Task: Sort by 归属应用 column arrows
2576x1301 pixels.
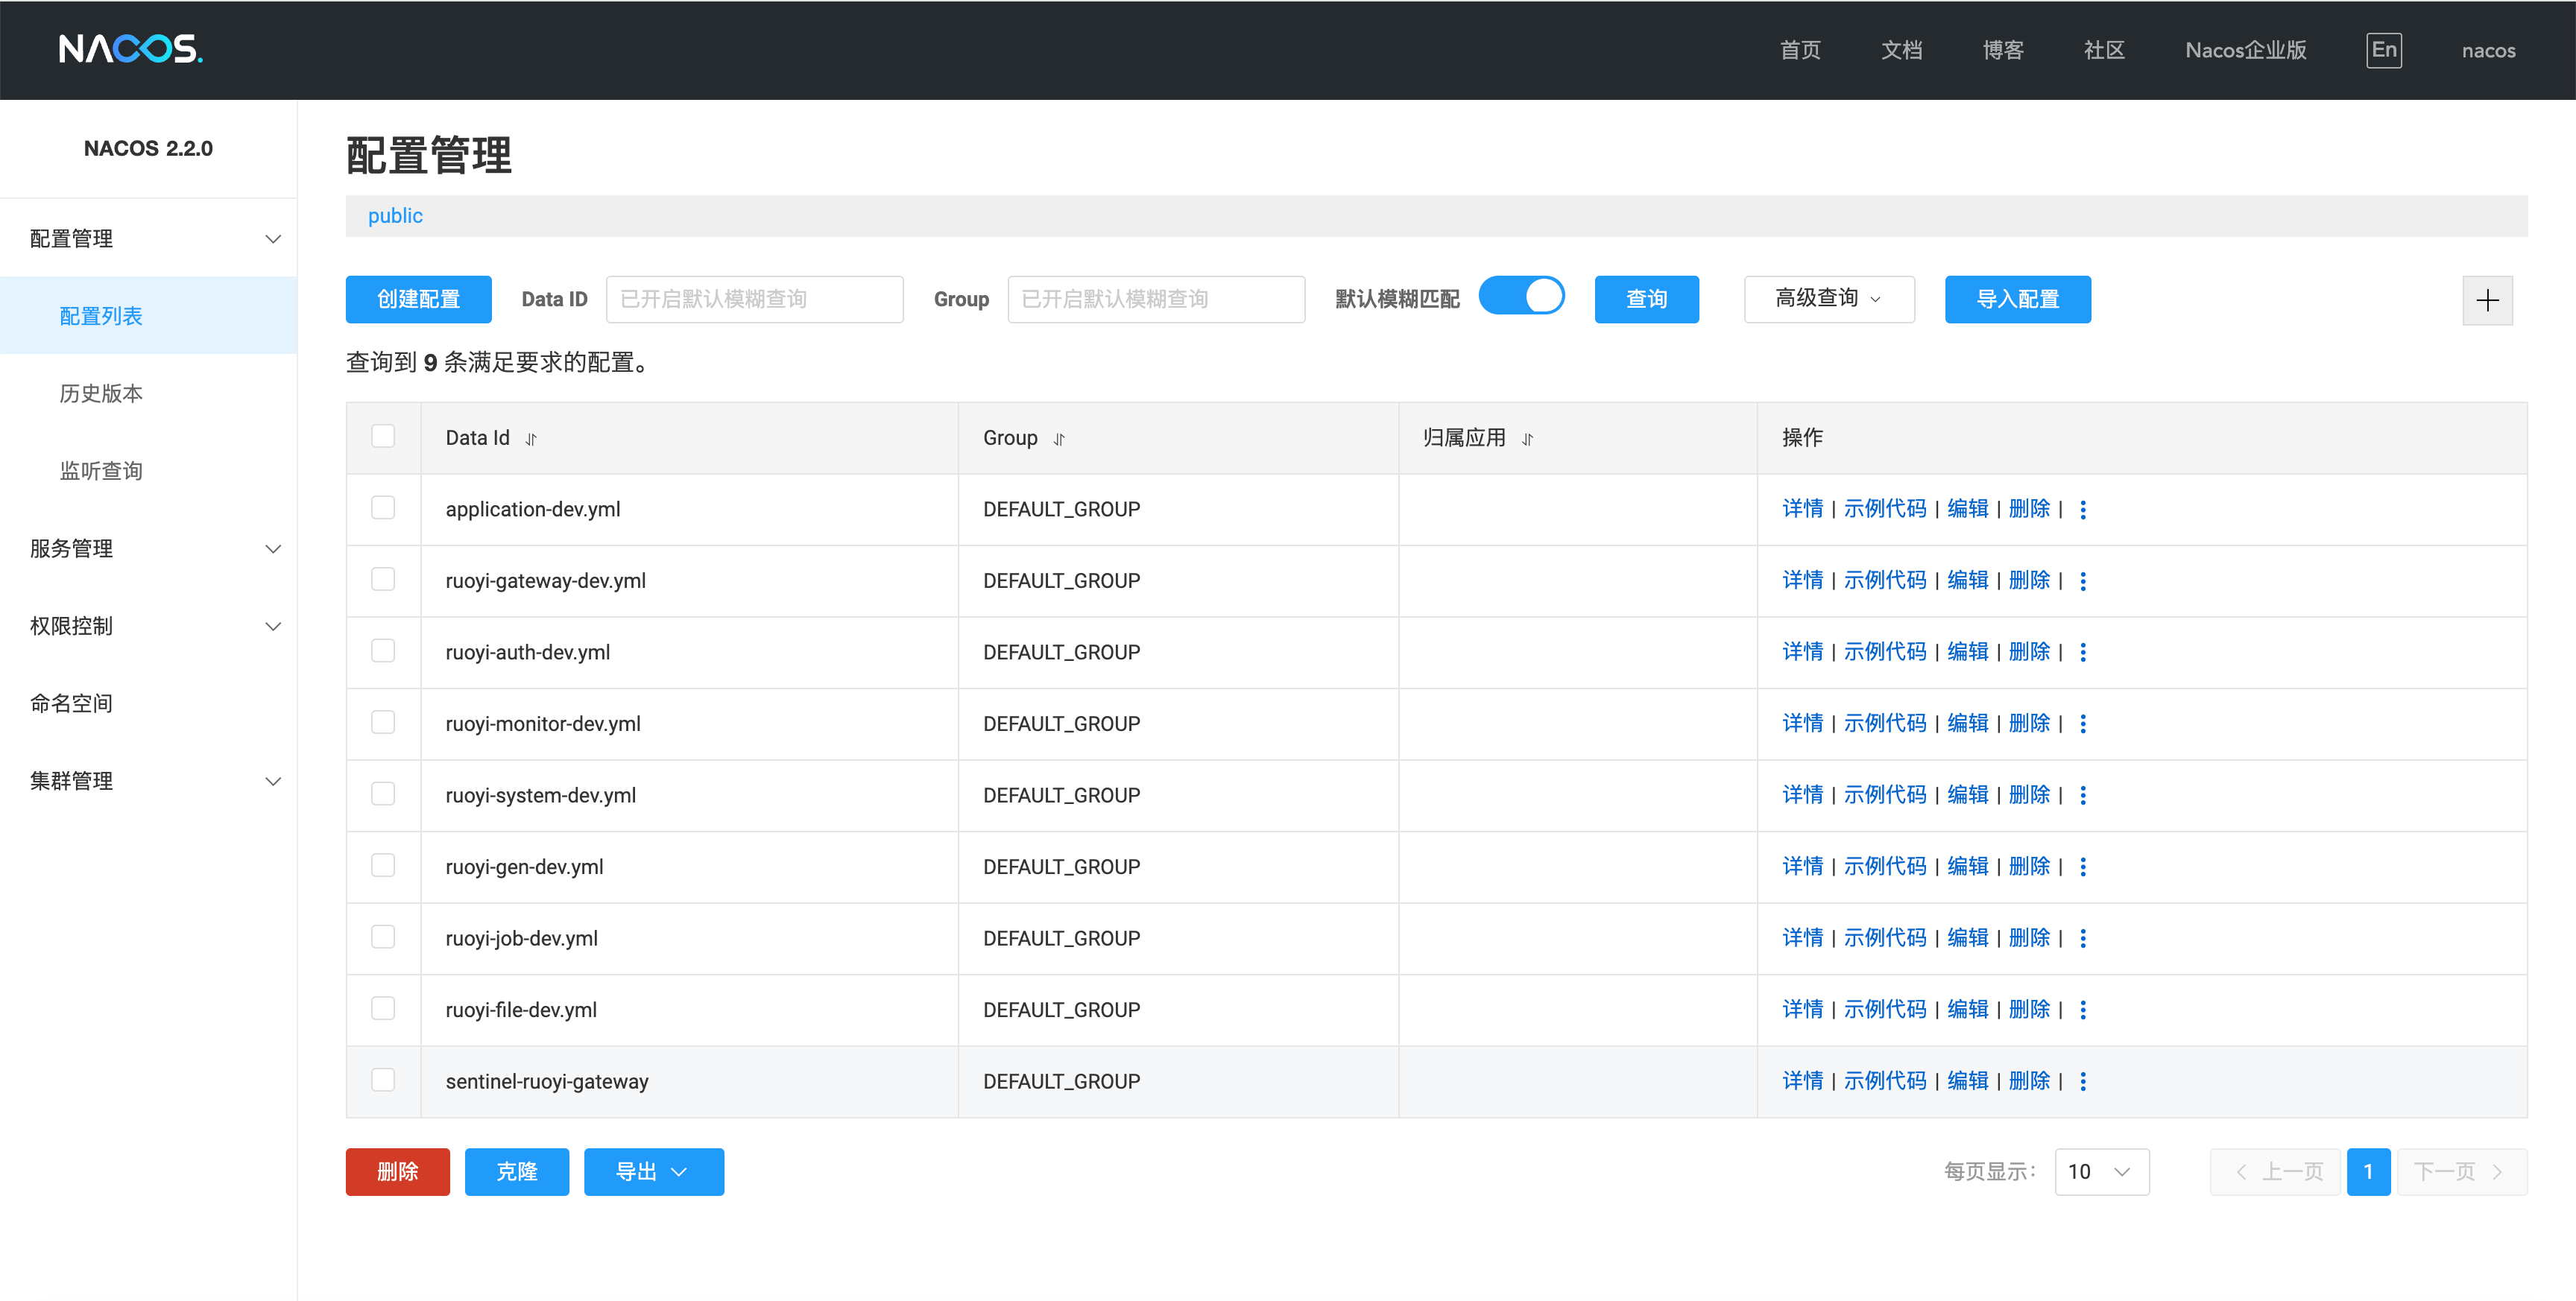Action: pos(1527,439)
